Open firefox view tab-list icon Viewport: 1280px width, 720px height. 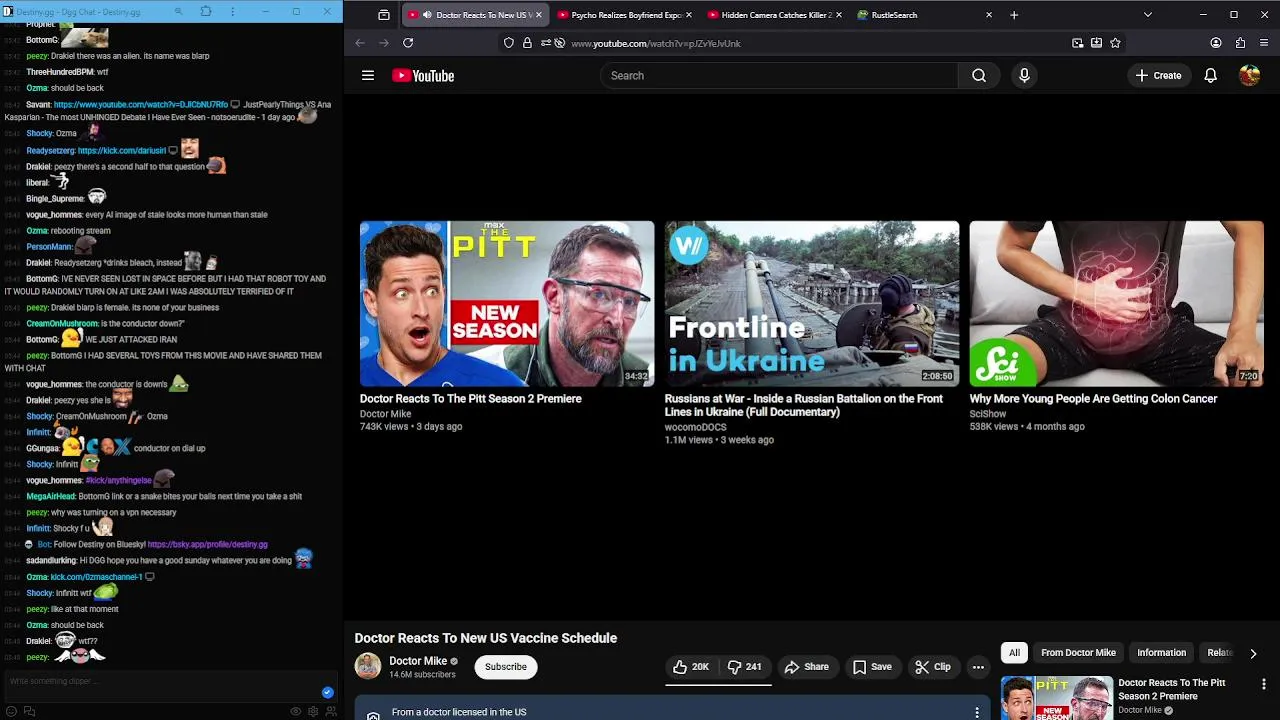pyautogui.click(x=384, y=15)
